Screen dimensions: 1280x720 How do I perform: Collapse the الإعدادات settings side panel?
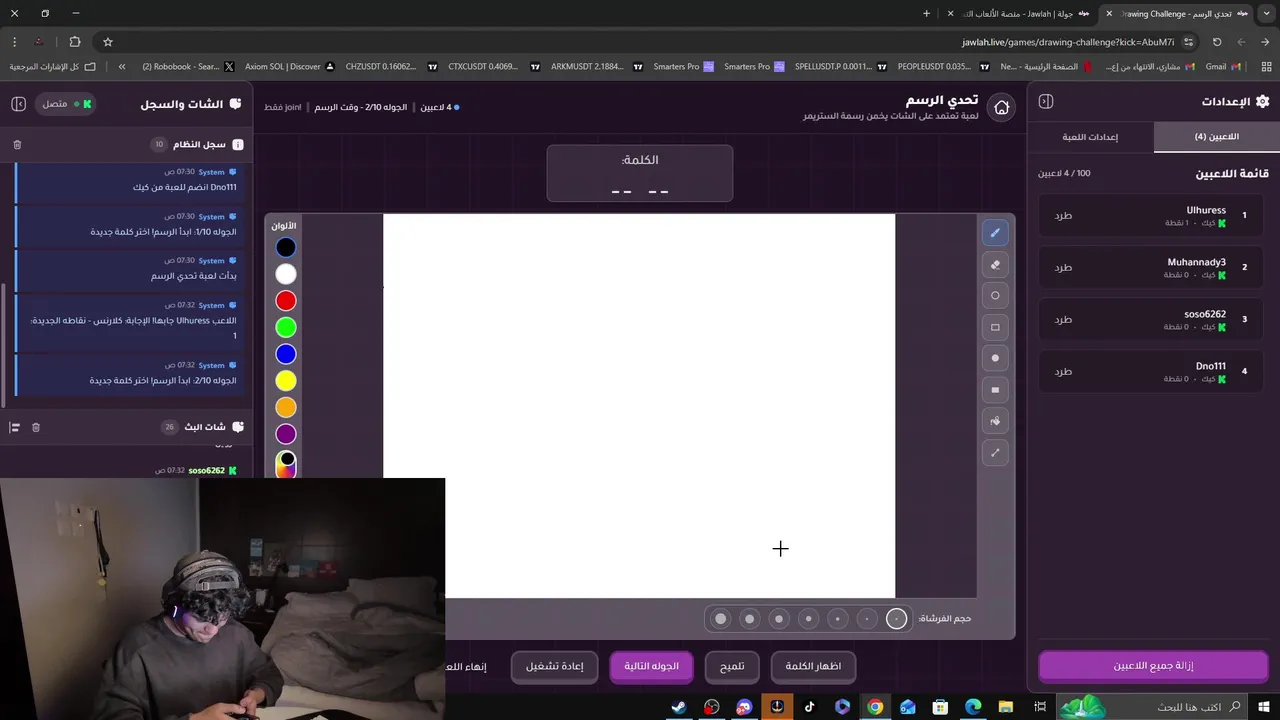[x=1046, y=101]
